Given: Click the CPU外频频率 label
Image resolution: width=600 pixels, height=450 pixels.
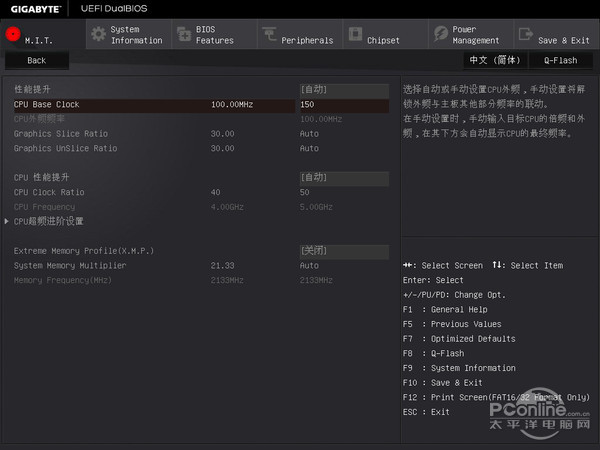Looking at the screenshot, I should coord(39,119).
